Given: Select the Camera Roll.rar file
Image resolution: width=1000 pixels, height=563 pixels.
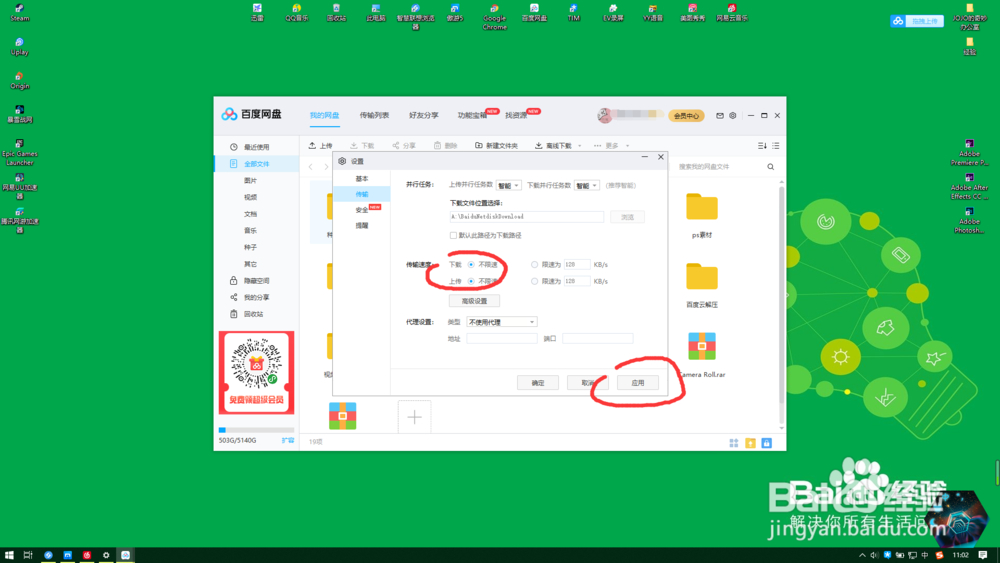Looking at the screenshot, I should tap(702, 355).
